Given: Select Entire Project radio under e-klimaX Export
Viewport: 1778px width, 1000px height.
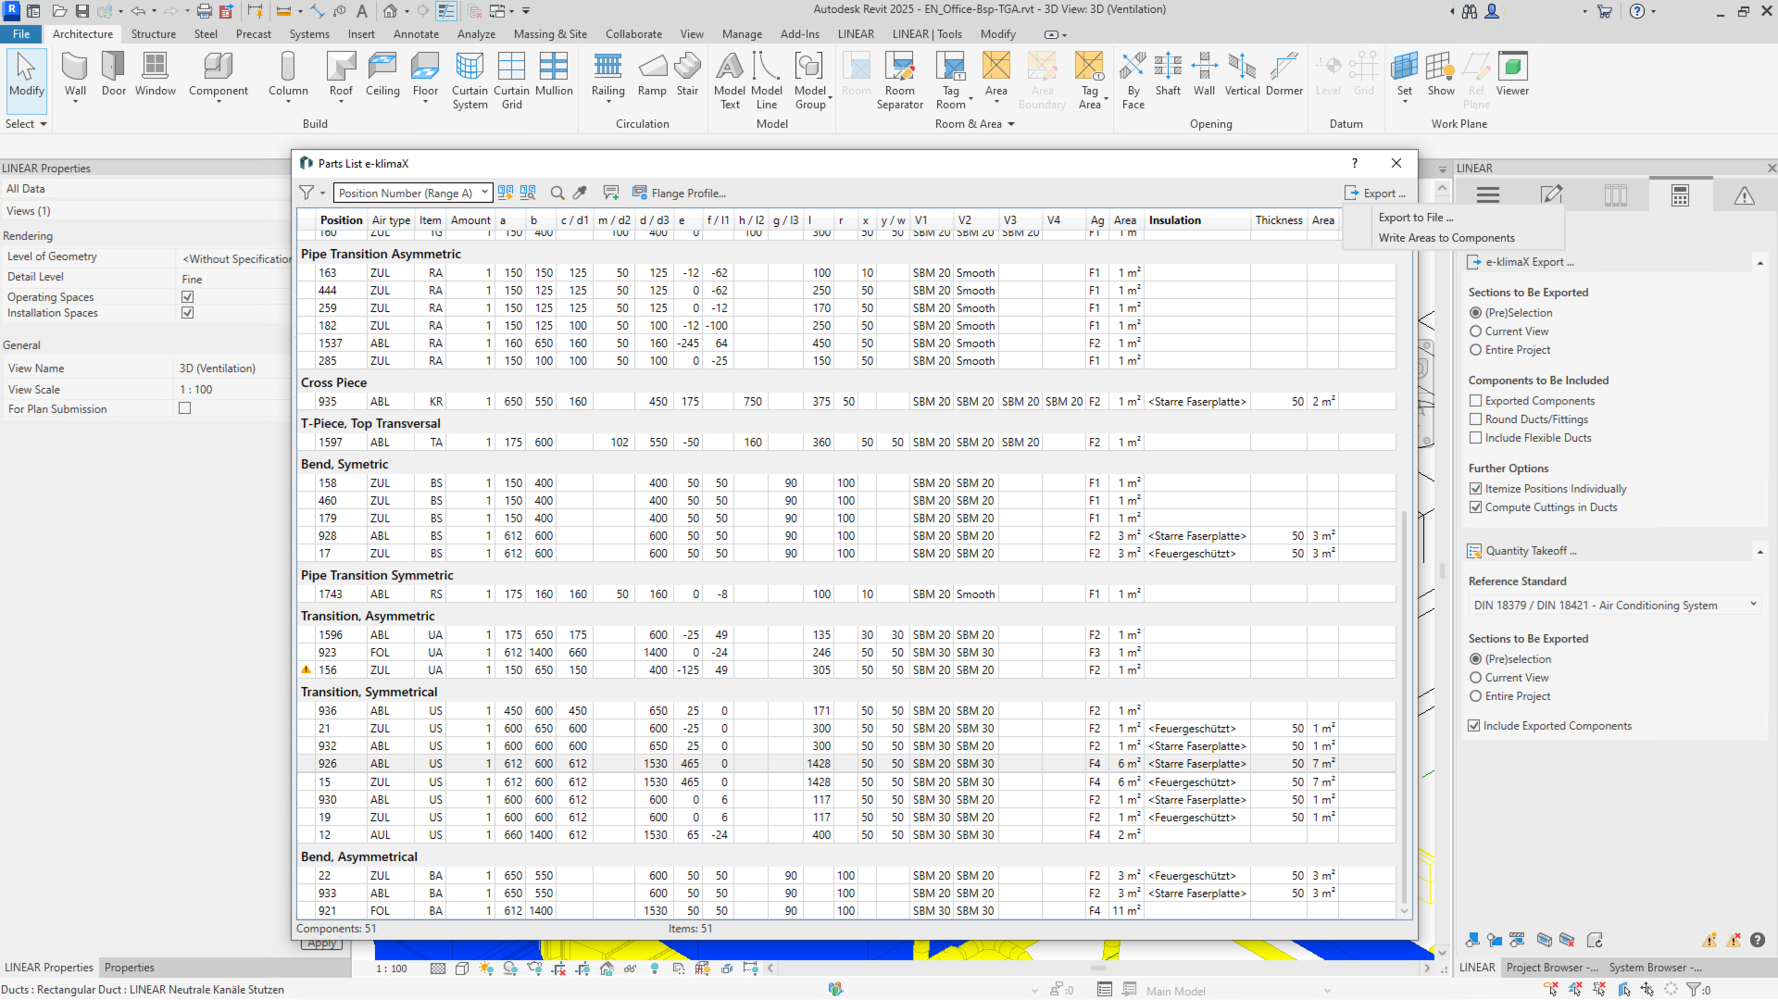Looking at the screenshot, I should [x=1475, y=350].
